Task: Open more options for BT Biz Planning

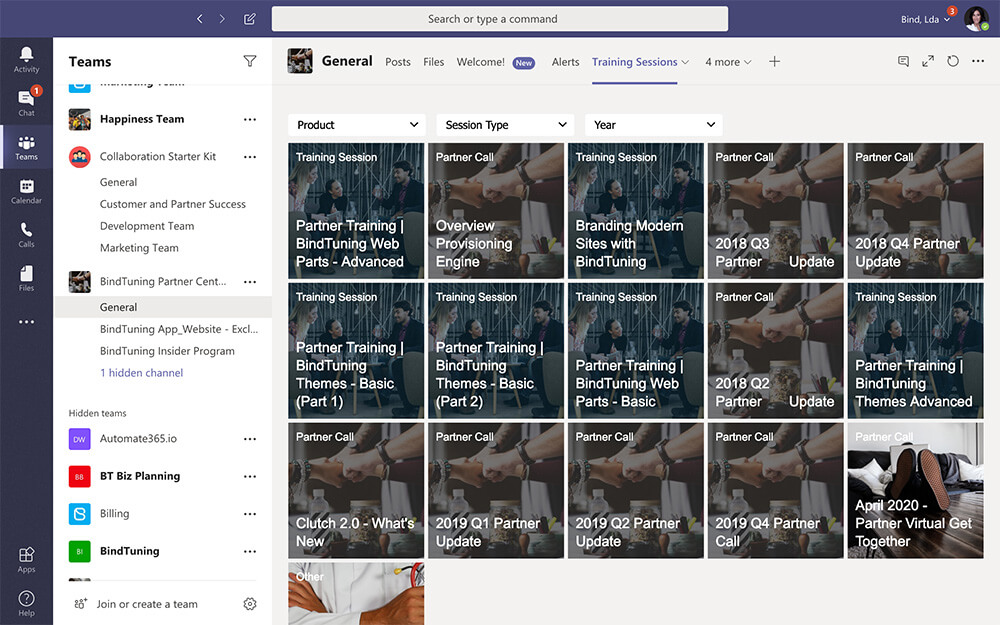Action: tap(250, 476)
